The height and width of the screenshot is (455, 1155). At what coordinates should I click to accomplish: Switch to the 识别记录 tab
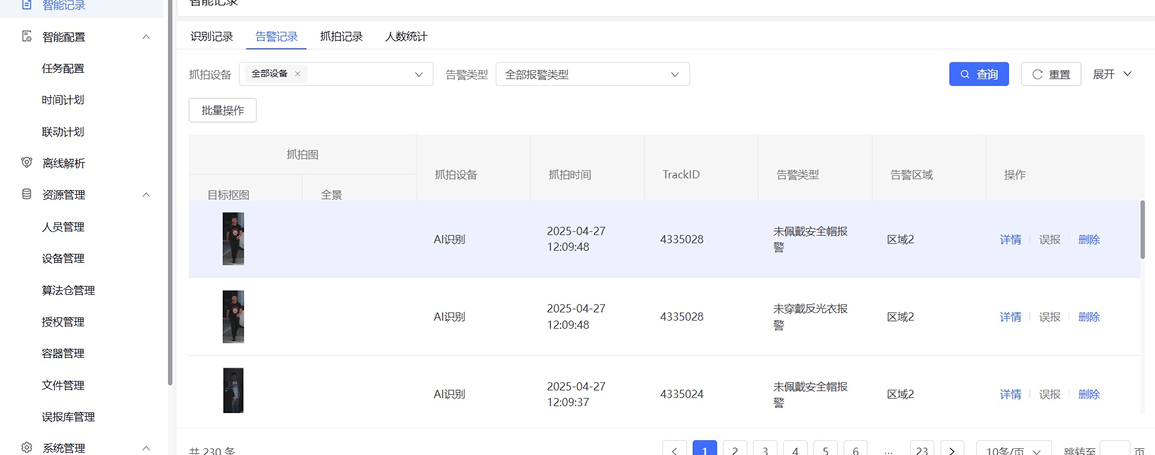tap(212, 37)
